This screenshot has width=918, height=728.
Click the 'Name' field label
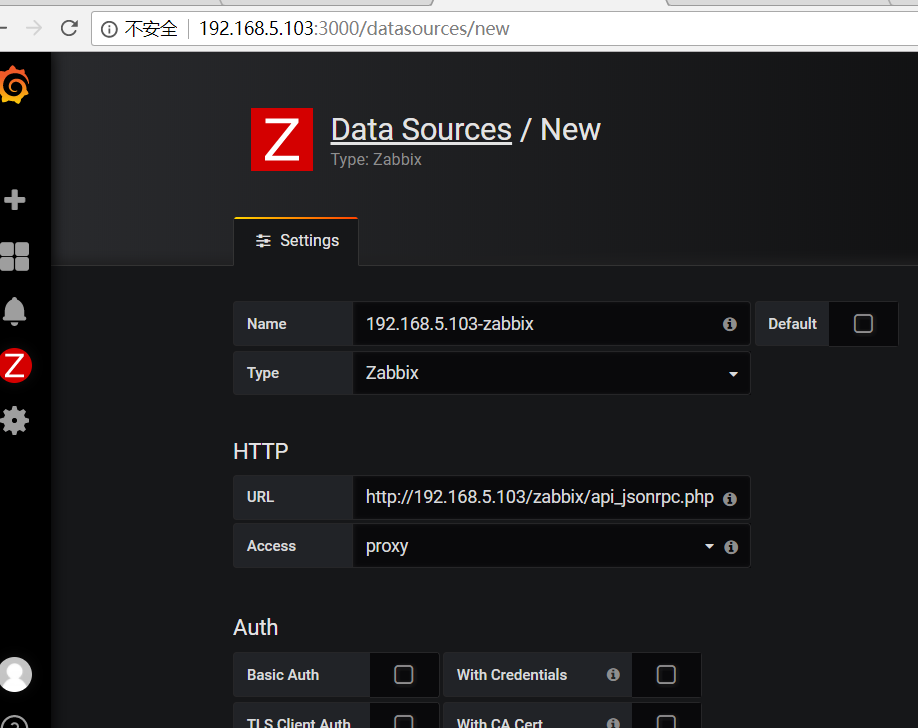point(266,324)
